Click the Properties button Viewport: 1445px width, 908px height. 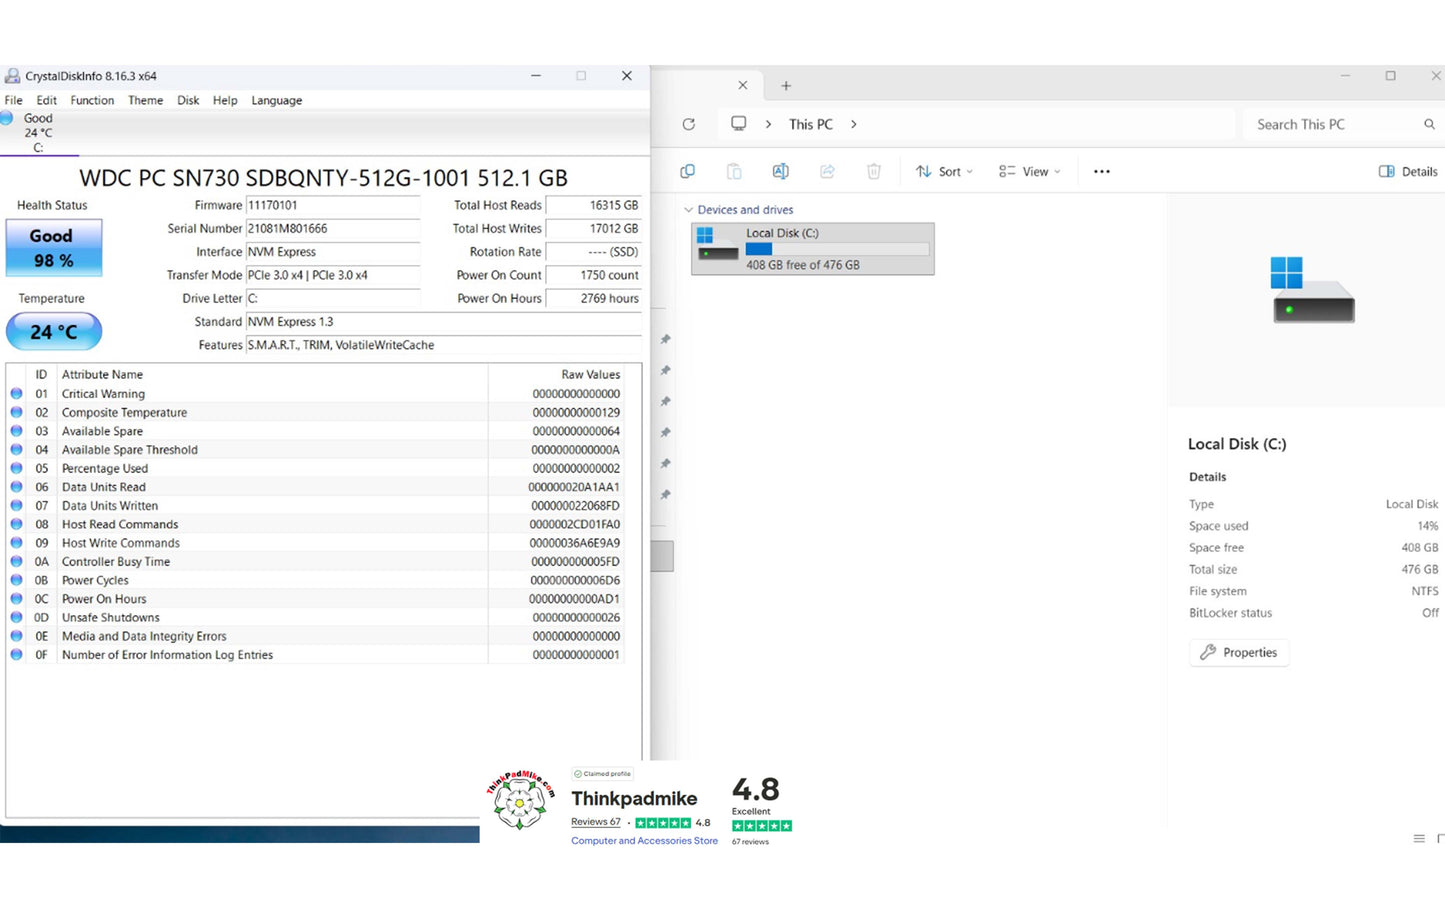[x=1239, y=652]
